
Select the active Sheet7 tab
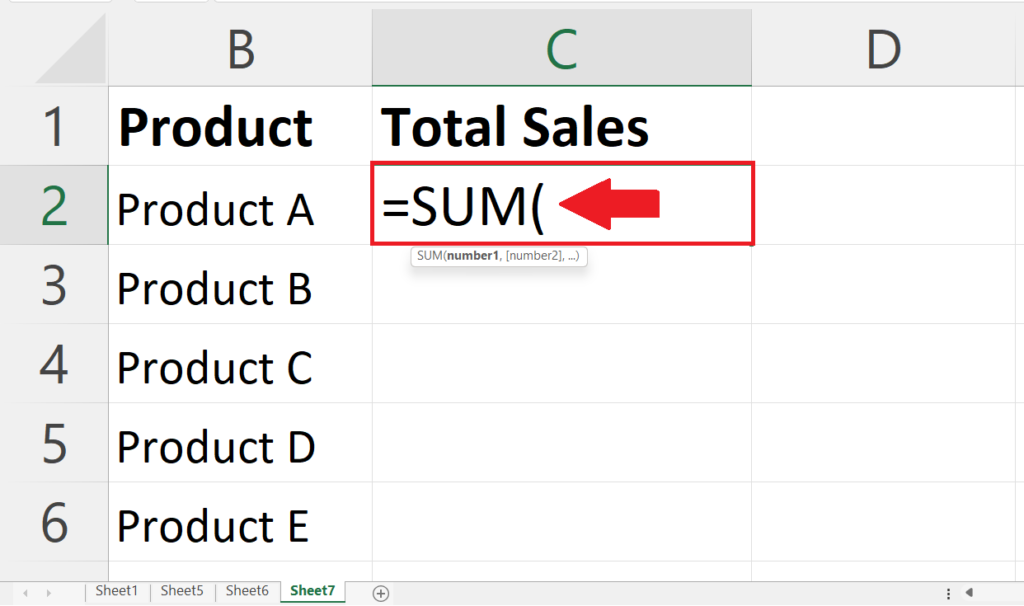point(313,591)
